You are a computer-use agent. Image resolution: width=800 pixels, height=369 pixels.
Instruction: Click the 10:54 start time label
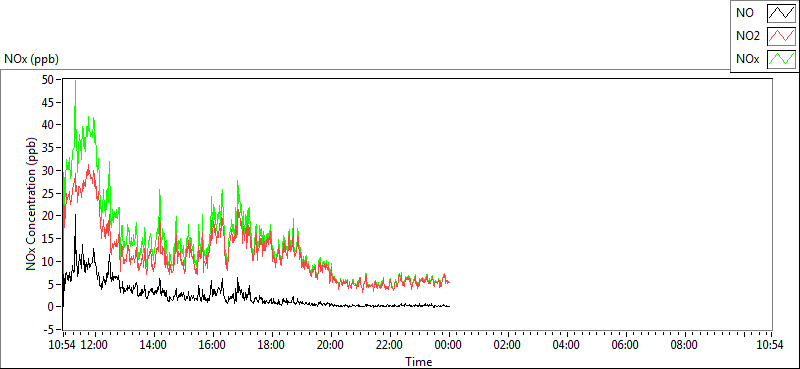[x=63, y=345]
